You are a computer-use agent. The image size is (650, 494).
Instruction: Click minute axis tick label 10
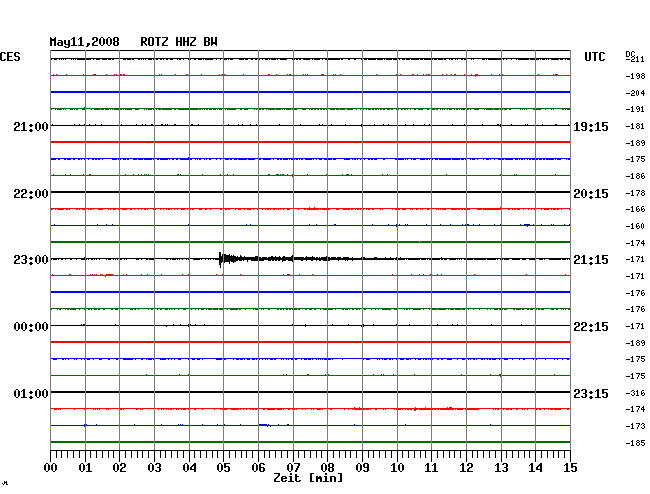point(397,468)
